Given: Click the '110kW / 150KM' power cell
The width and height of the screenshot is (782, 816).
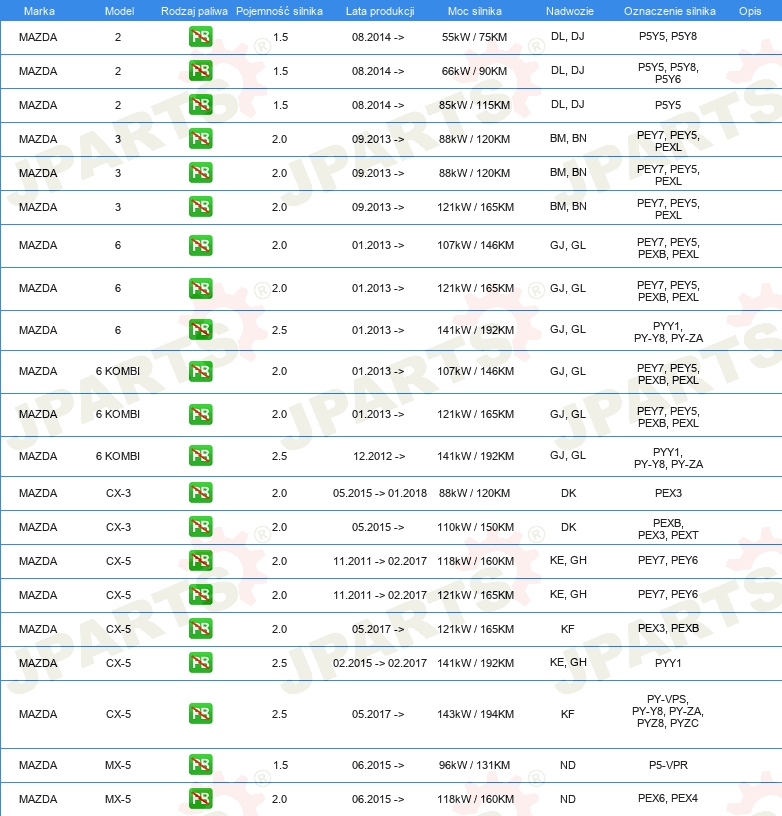Looking at the screenshot, I should pyautogui.click(x=476, y=527).
